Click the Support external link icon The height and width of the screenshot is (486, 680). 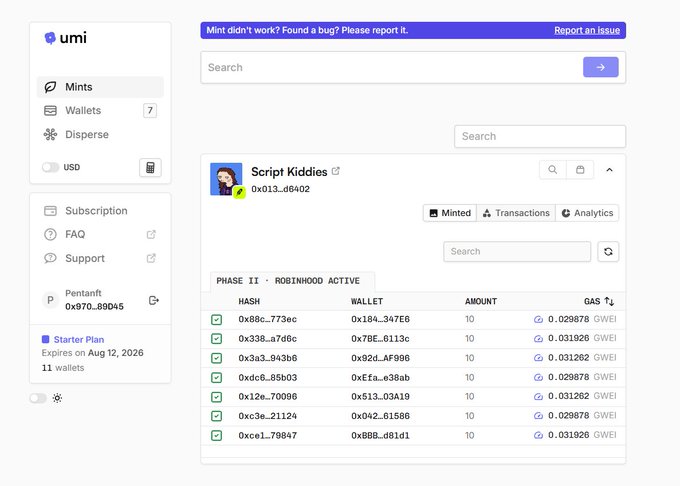click(151, 258)
